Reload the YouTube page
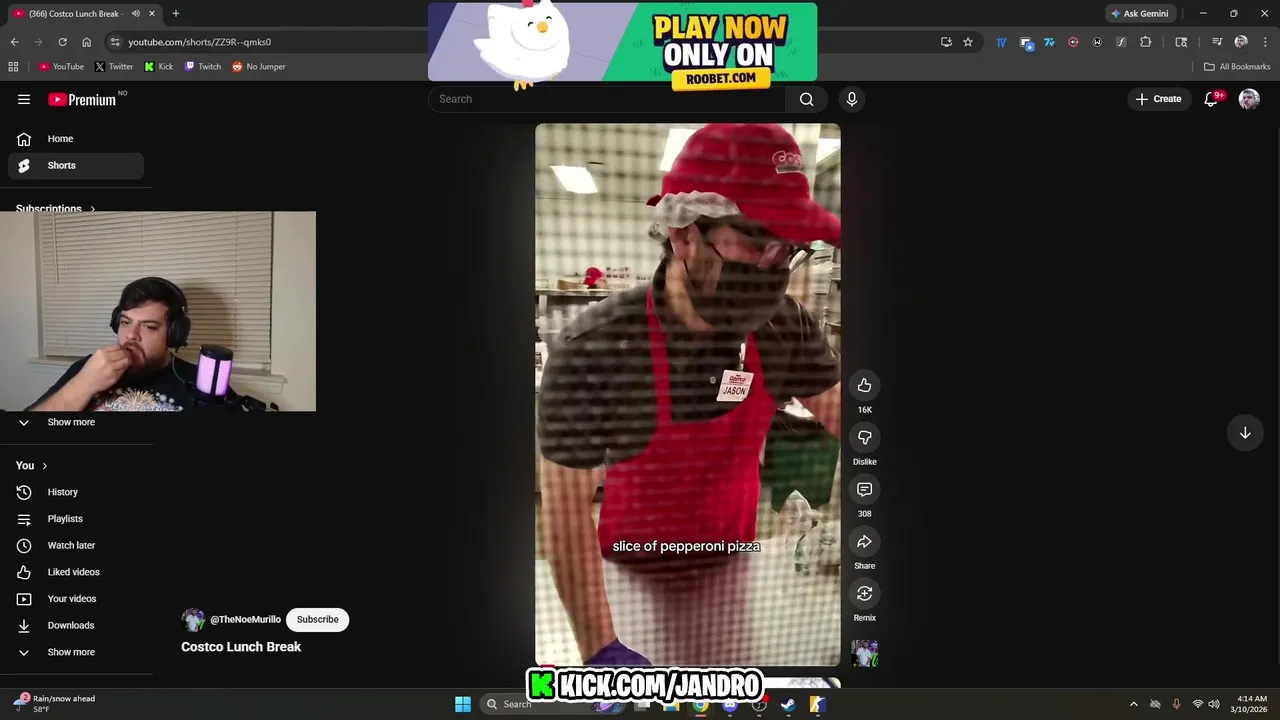 [62, 42]
